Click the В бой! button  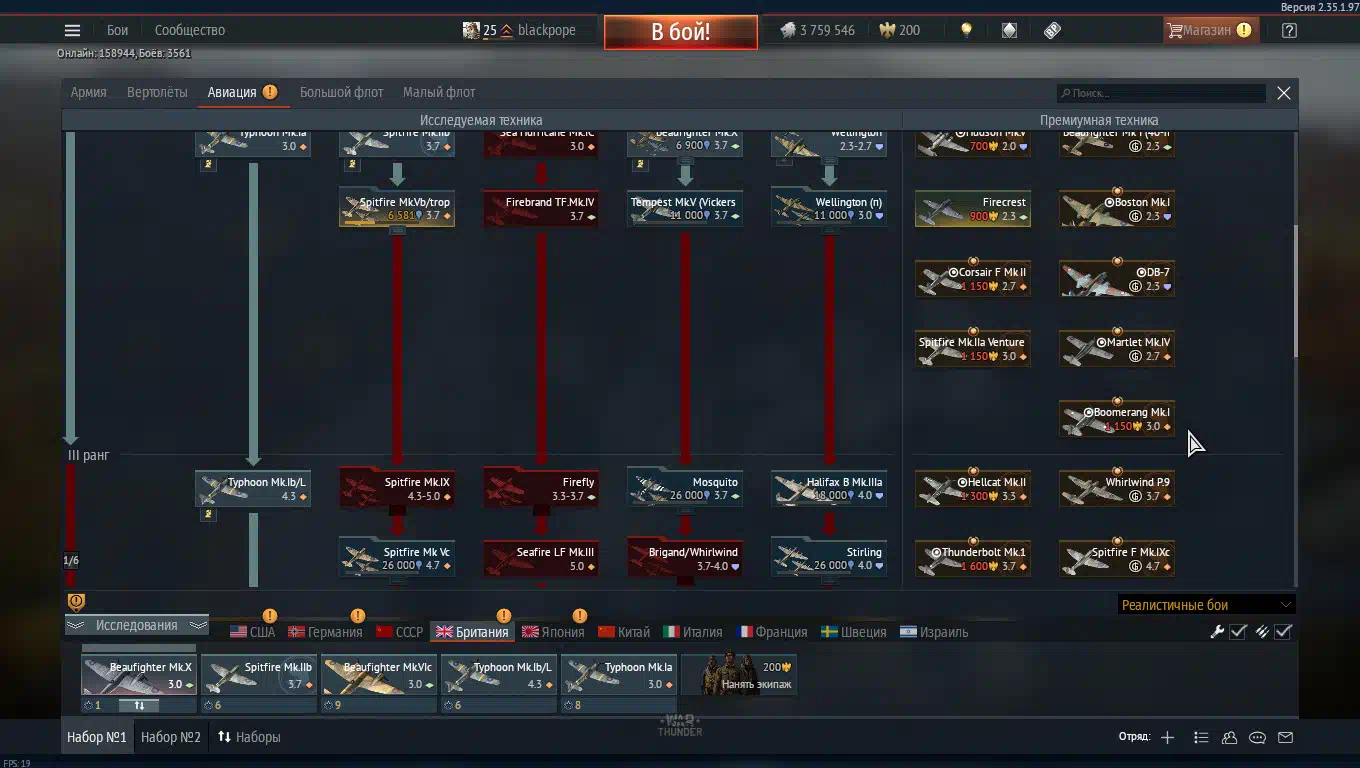[x=680, y=31]
